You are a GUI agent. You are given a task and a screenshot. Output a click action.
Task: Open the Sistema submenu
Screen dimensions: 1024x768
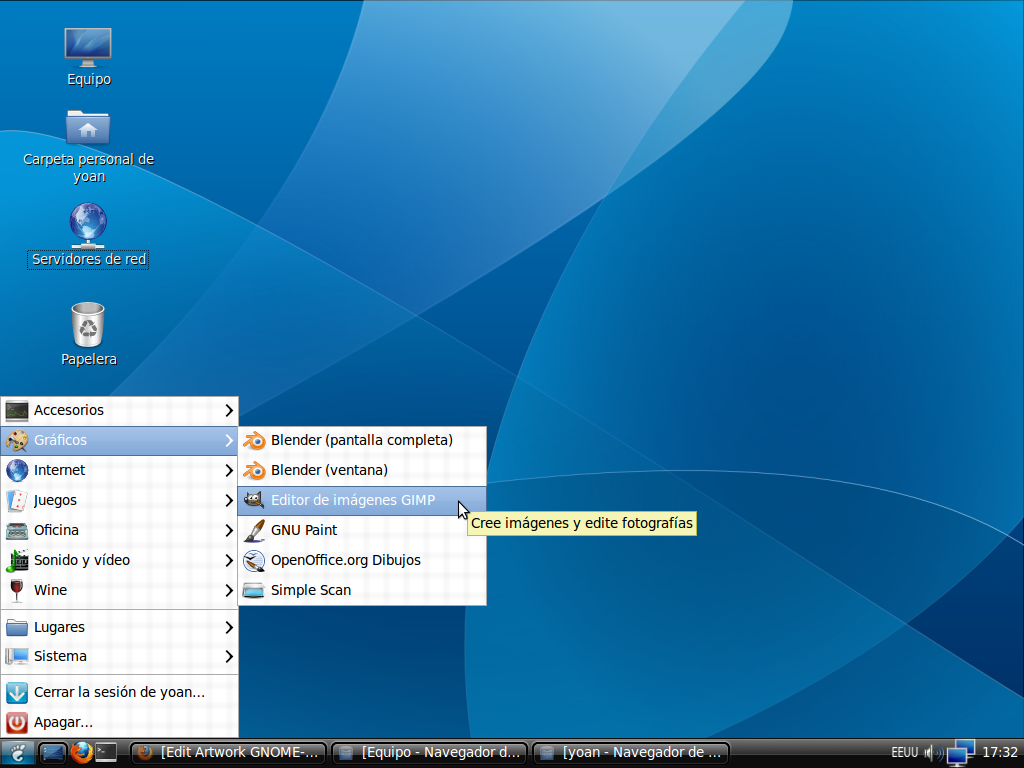(120, 656)
